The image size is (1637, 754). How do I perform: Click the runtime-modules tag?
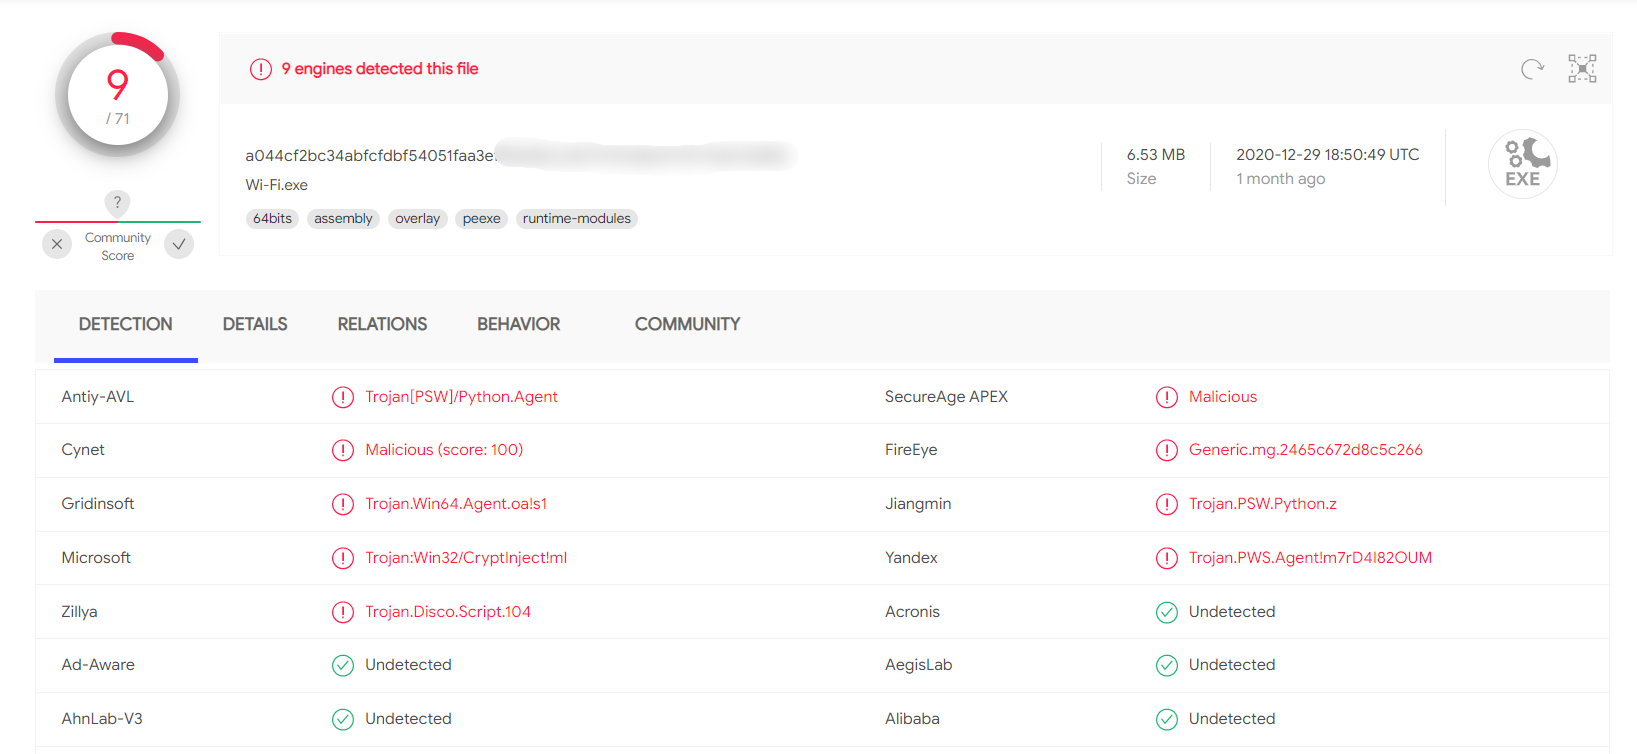click(x=577, y=219)
